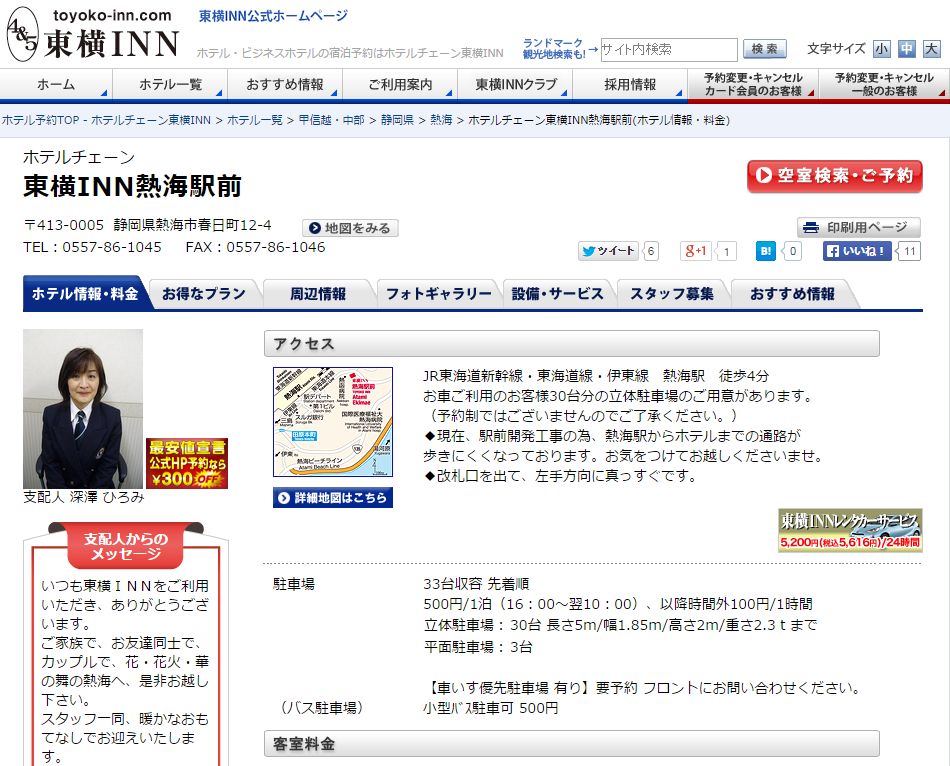The height and width of the screenshot is (766, 950).
Task: Click the Facebook like count showing 11
Action: (909, 251)
